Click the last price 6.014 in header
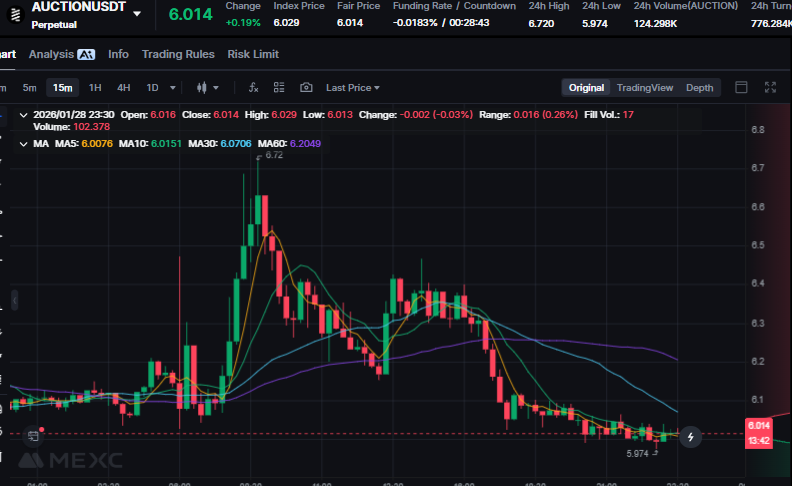This screenshot has height=486, width=792. (x=190, y=15)
